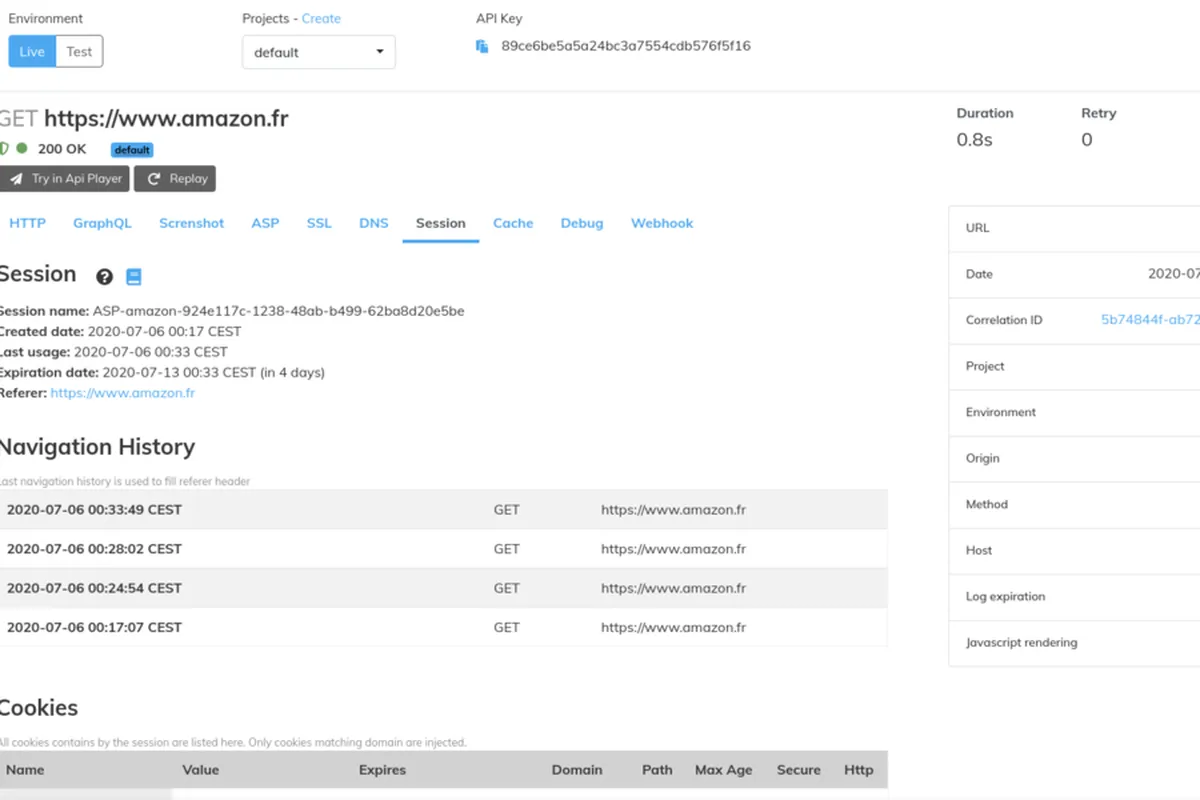Select the Session tab

click(441, 223)
